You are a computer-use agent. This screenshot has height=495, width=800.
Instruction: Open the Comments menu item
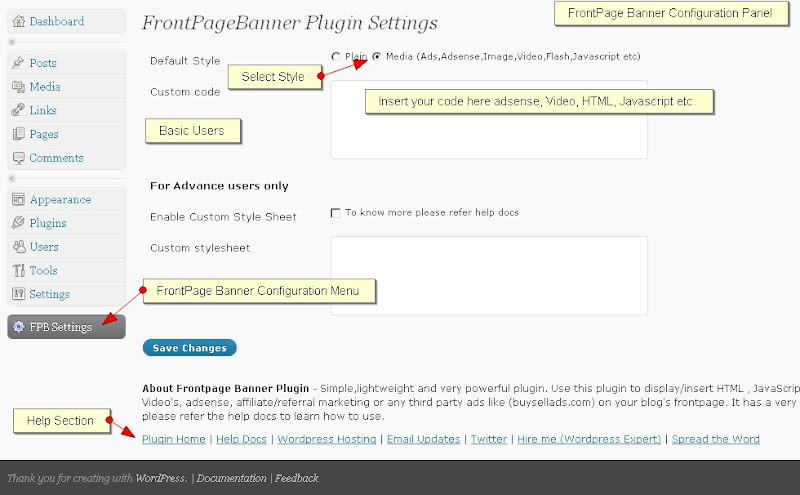coord(66,158)
